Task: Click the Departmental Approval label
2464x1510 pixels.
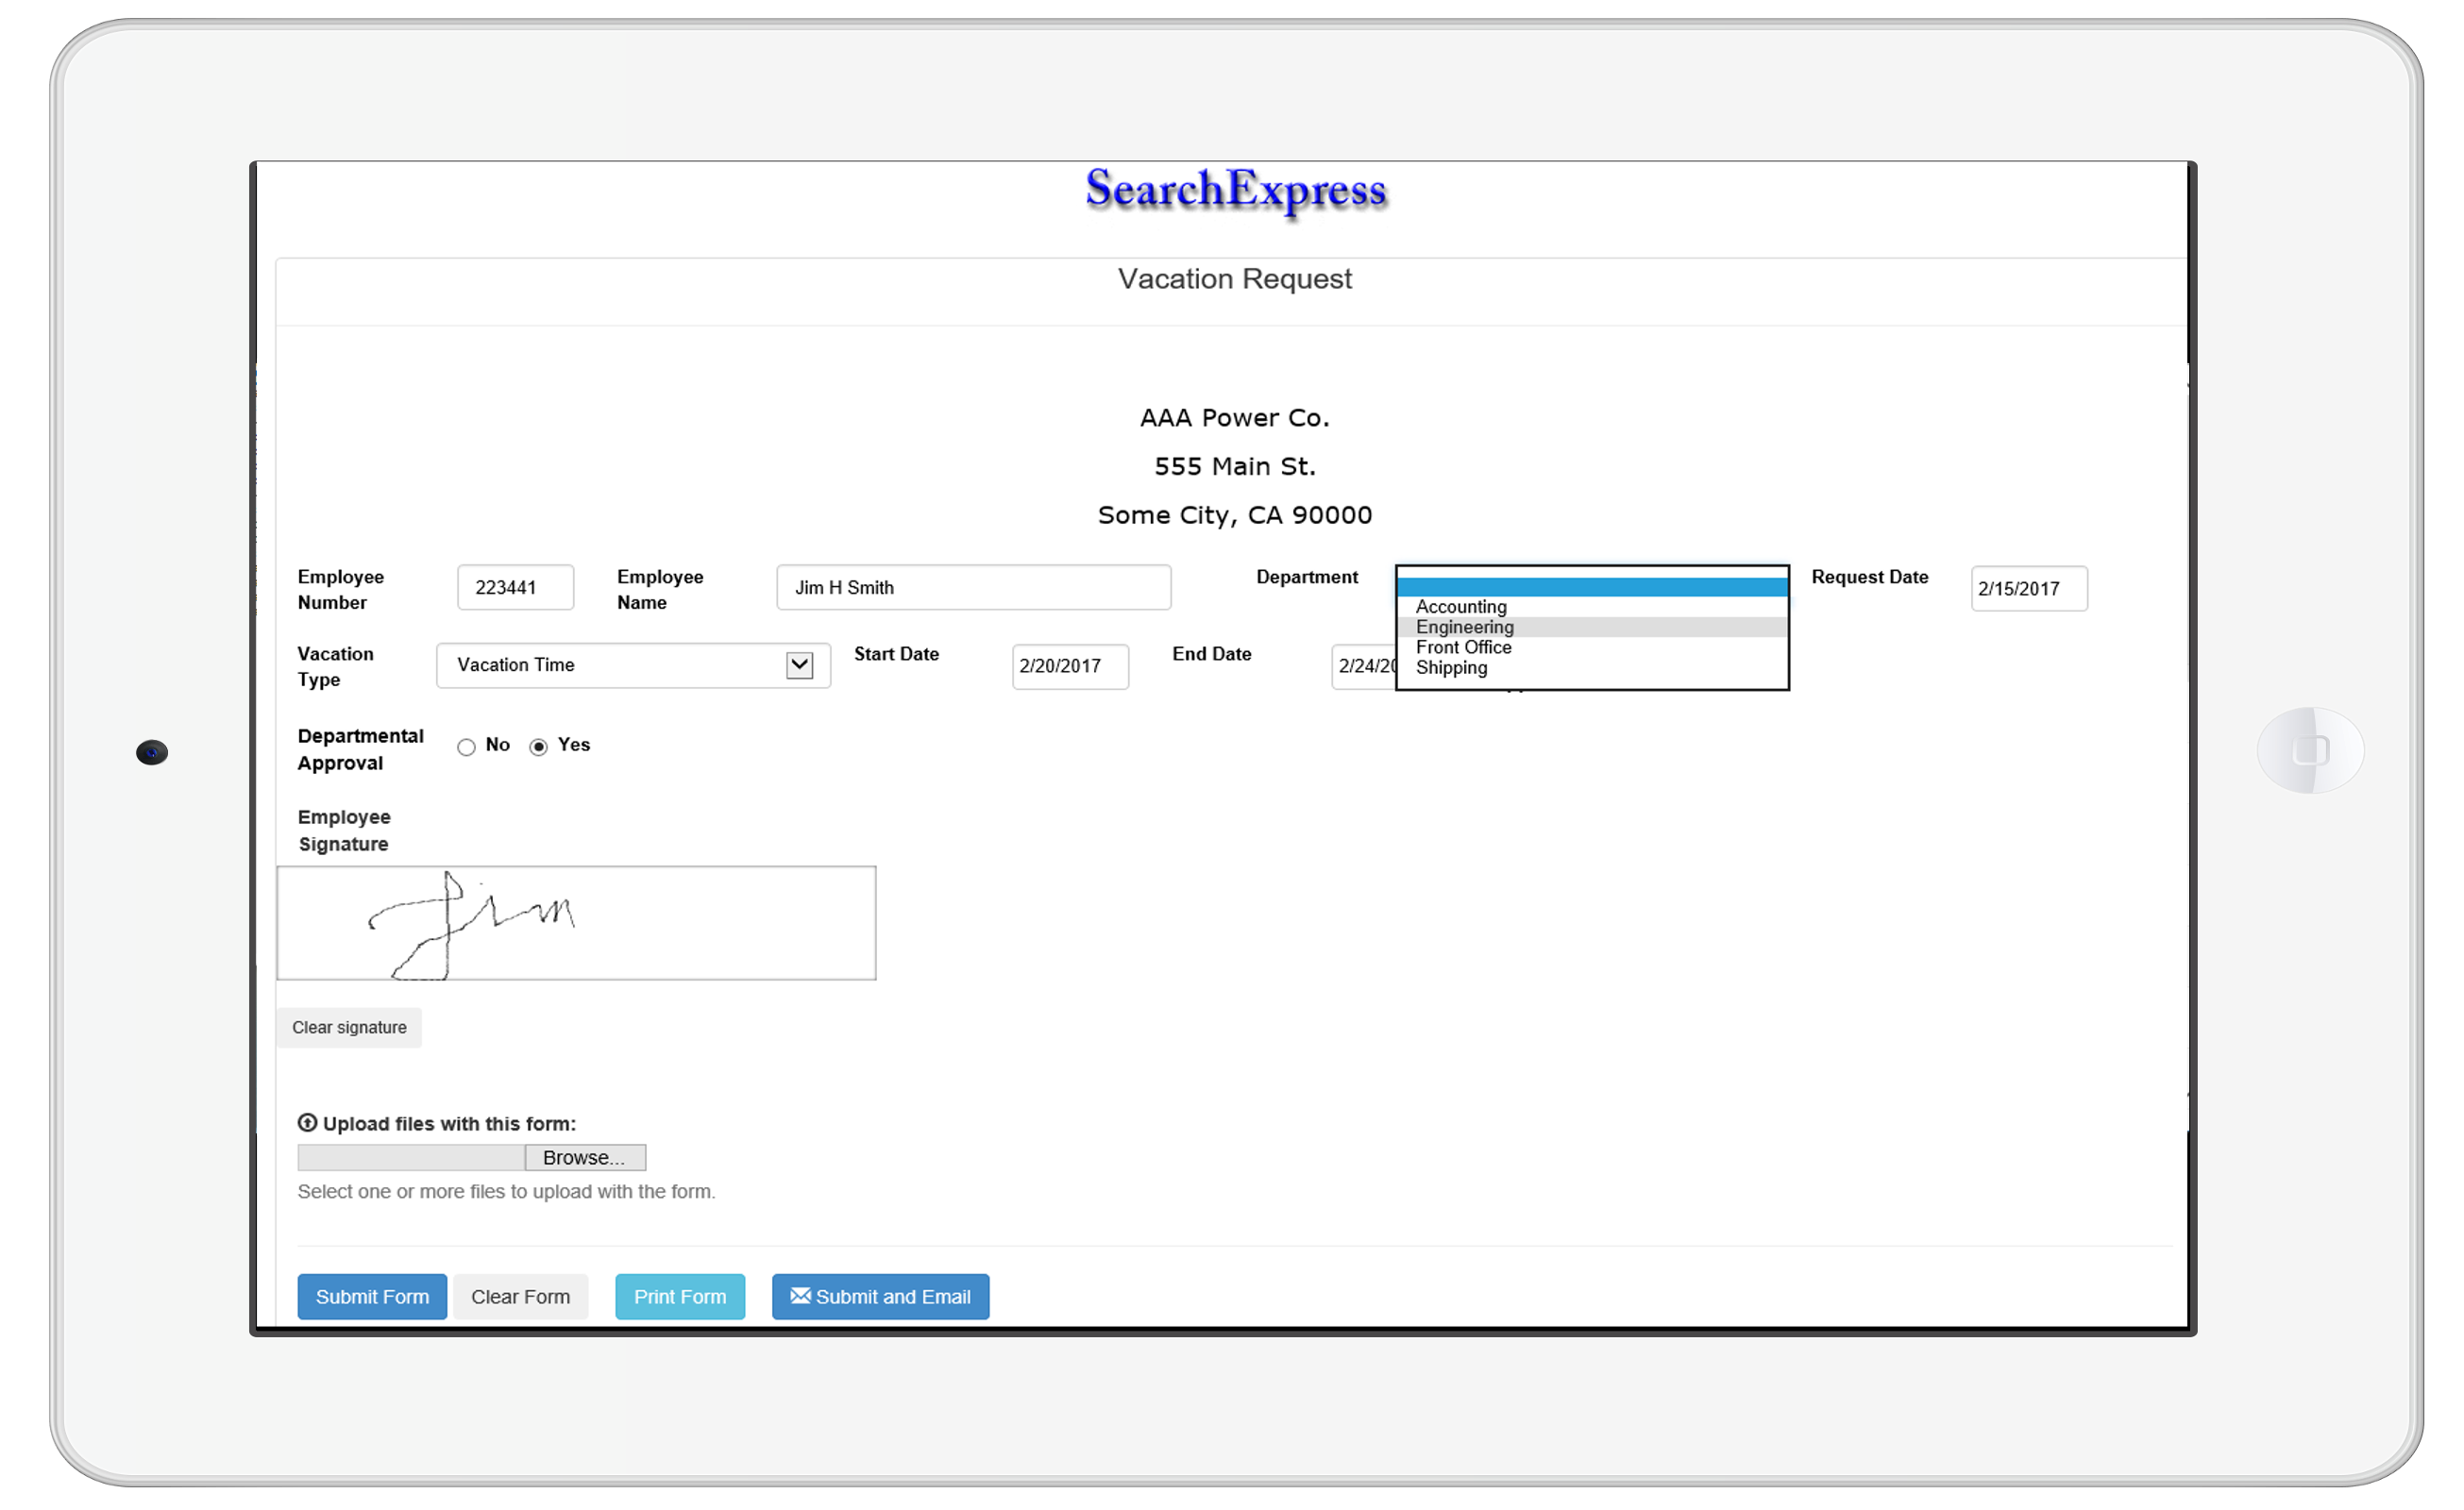Action: [x=360, y=749]
